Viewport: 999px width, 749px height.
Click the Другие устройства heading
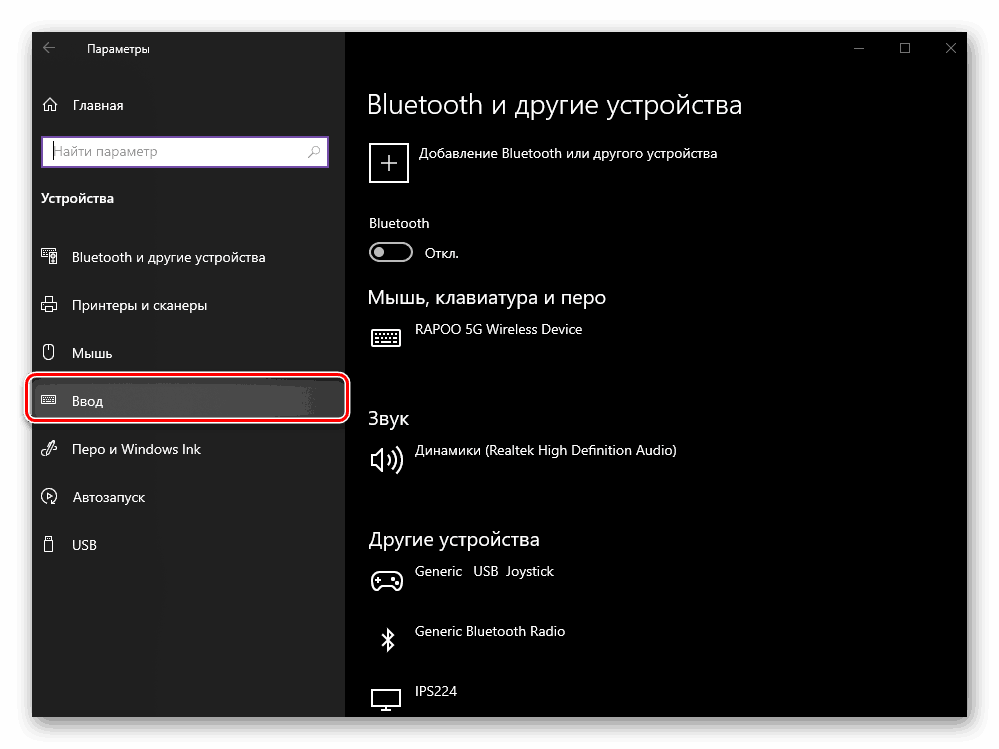[454, 539]
